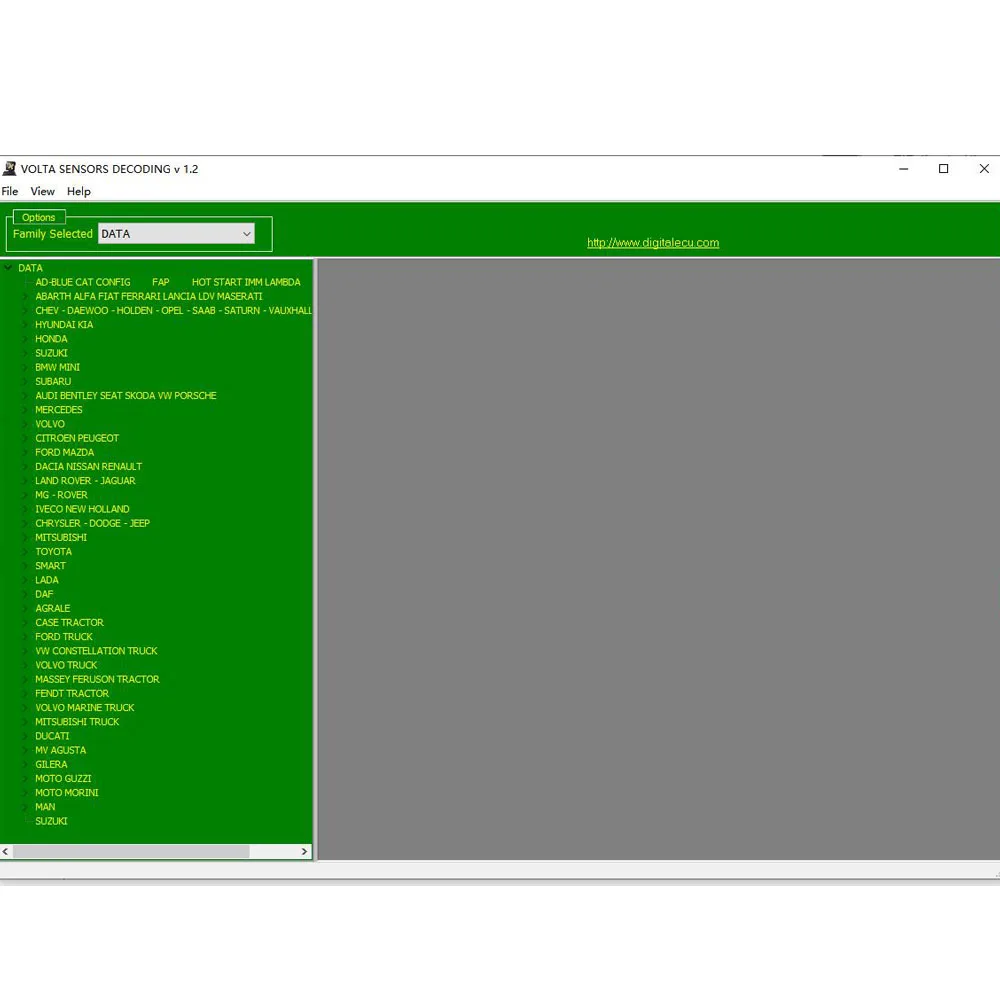Select the VOLVO tree item

[50, 424]
